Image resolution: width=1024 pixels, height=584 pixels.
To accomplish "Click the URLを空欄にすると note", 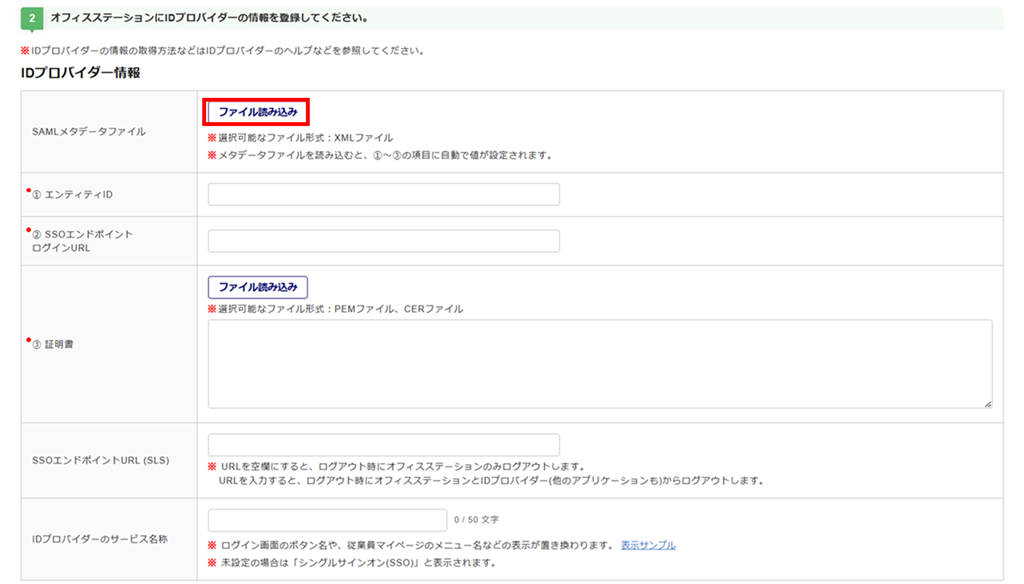I will point(396,466).
